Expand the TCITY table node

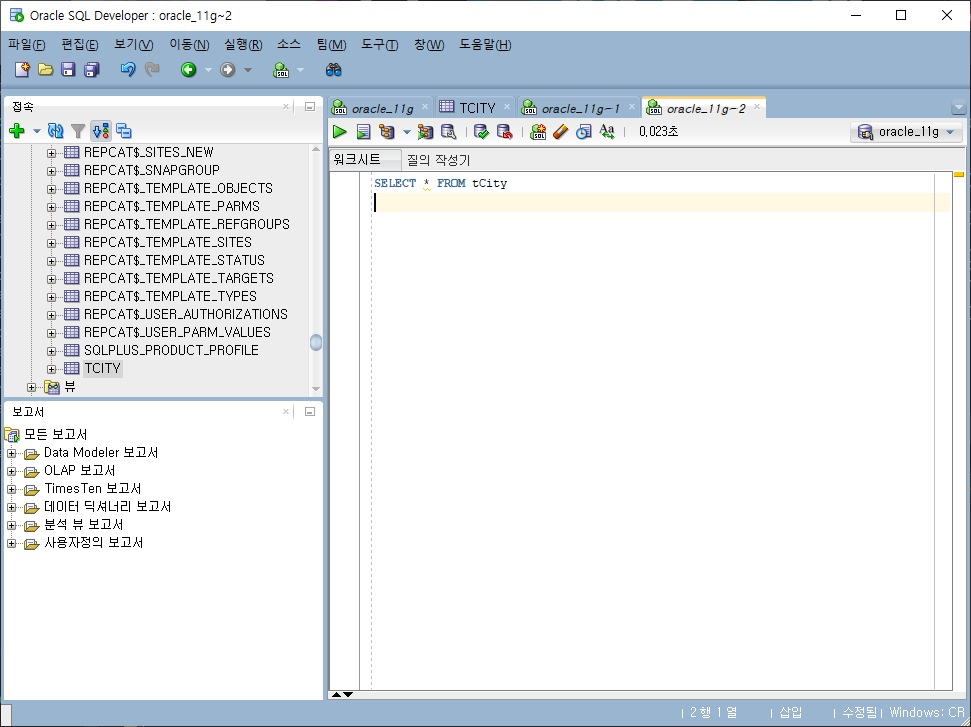click(51, 369)
